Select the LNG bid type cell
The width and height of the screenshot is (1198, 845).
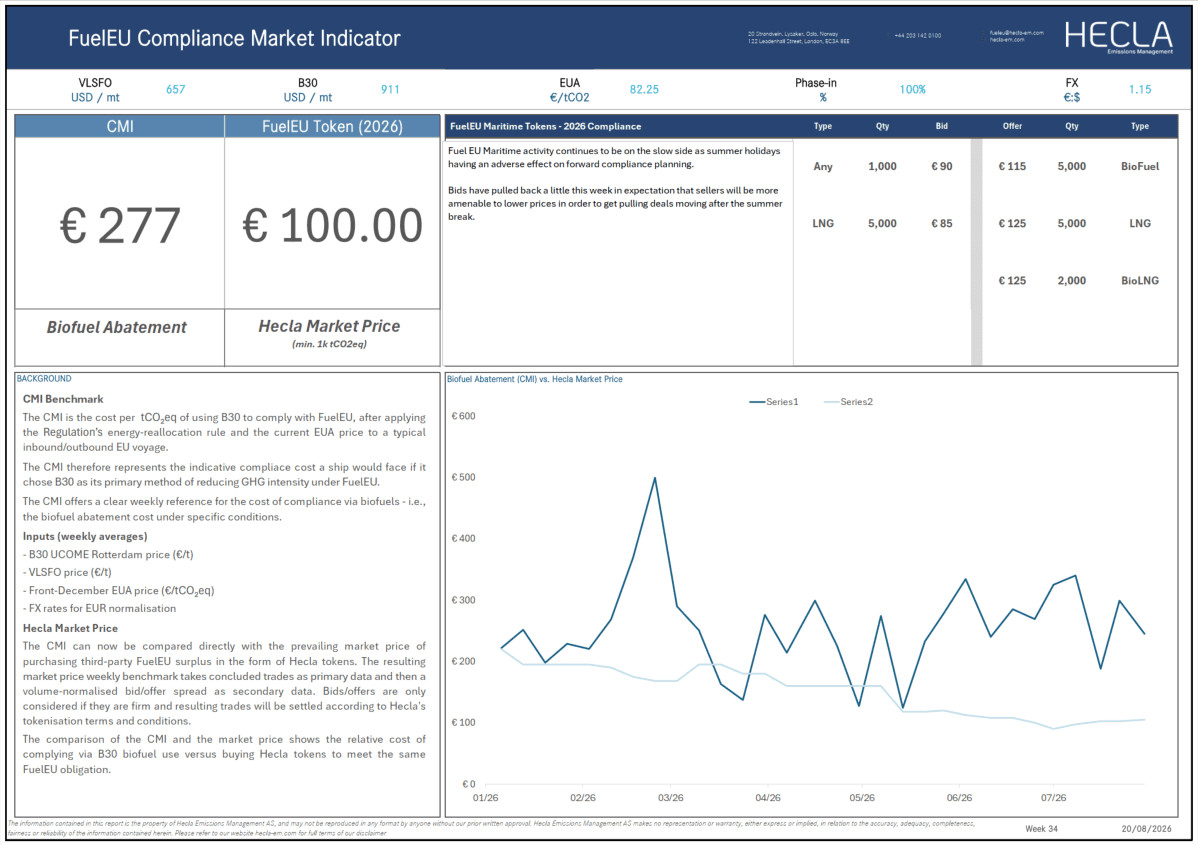(823, 224)
